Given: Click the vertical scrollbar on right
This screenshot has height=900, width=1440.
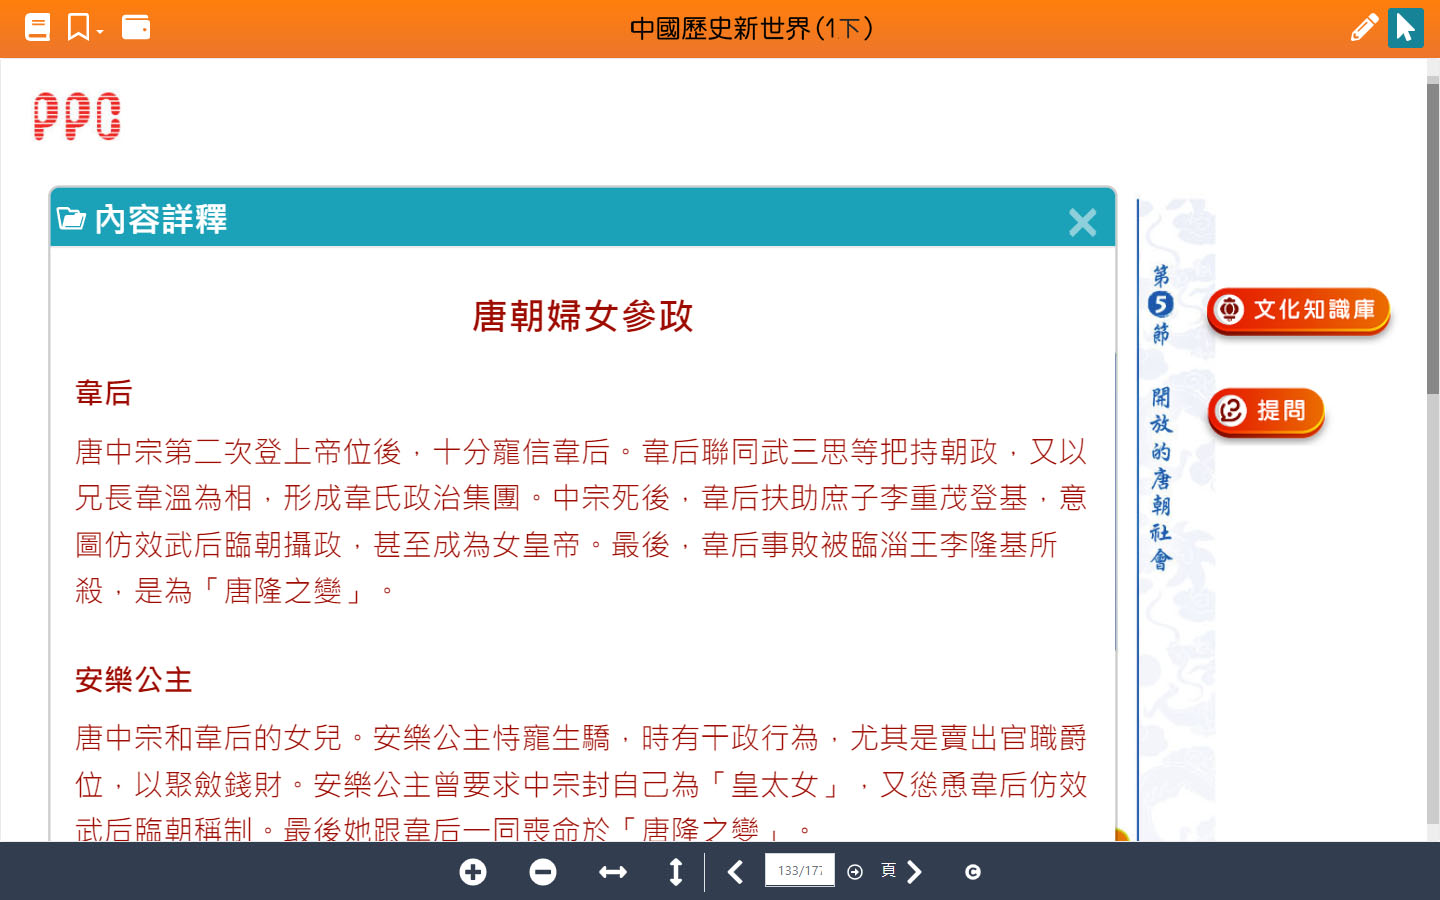Looking at the screenshot, I should tap(1432, 240).
